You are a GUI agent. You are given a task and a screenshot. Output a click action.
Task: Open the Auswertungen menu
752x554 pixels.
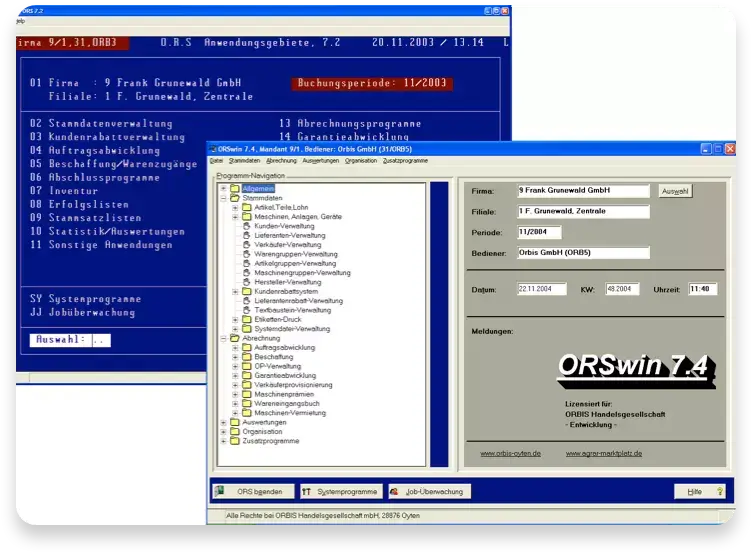[321, 161]
